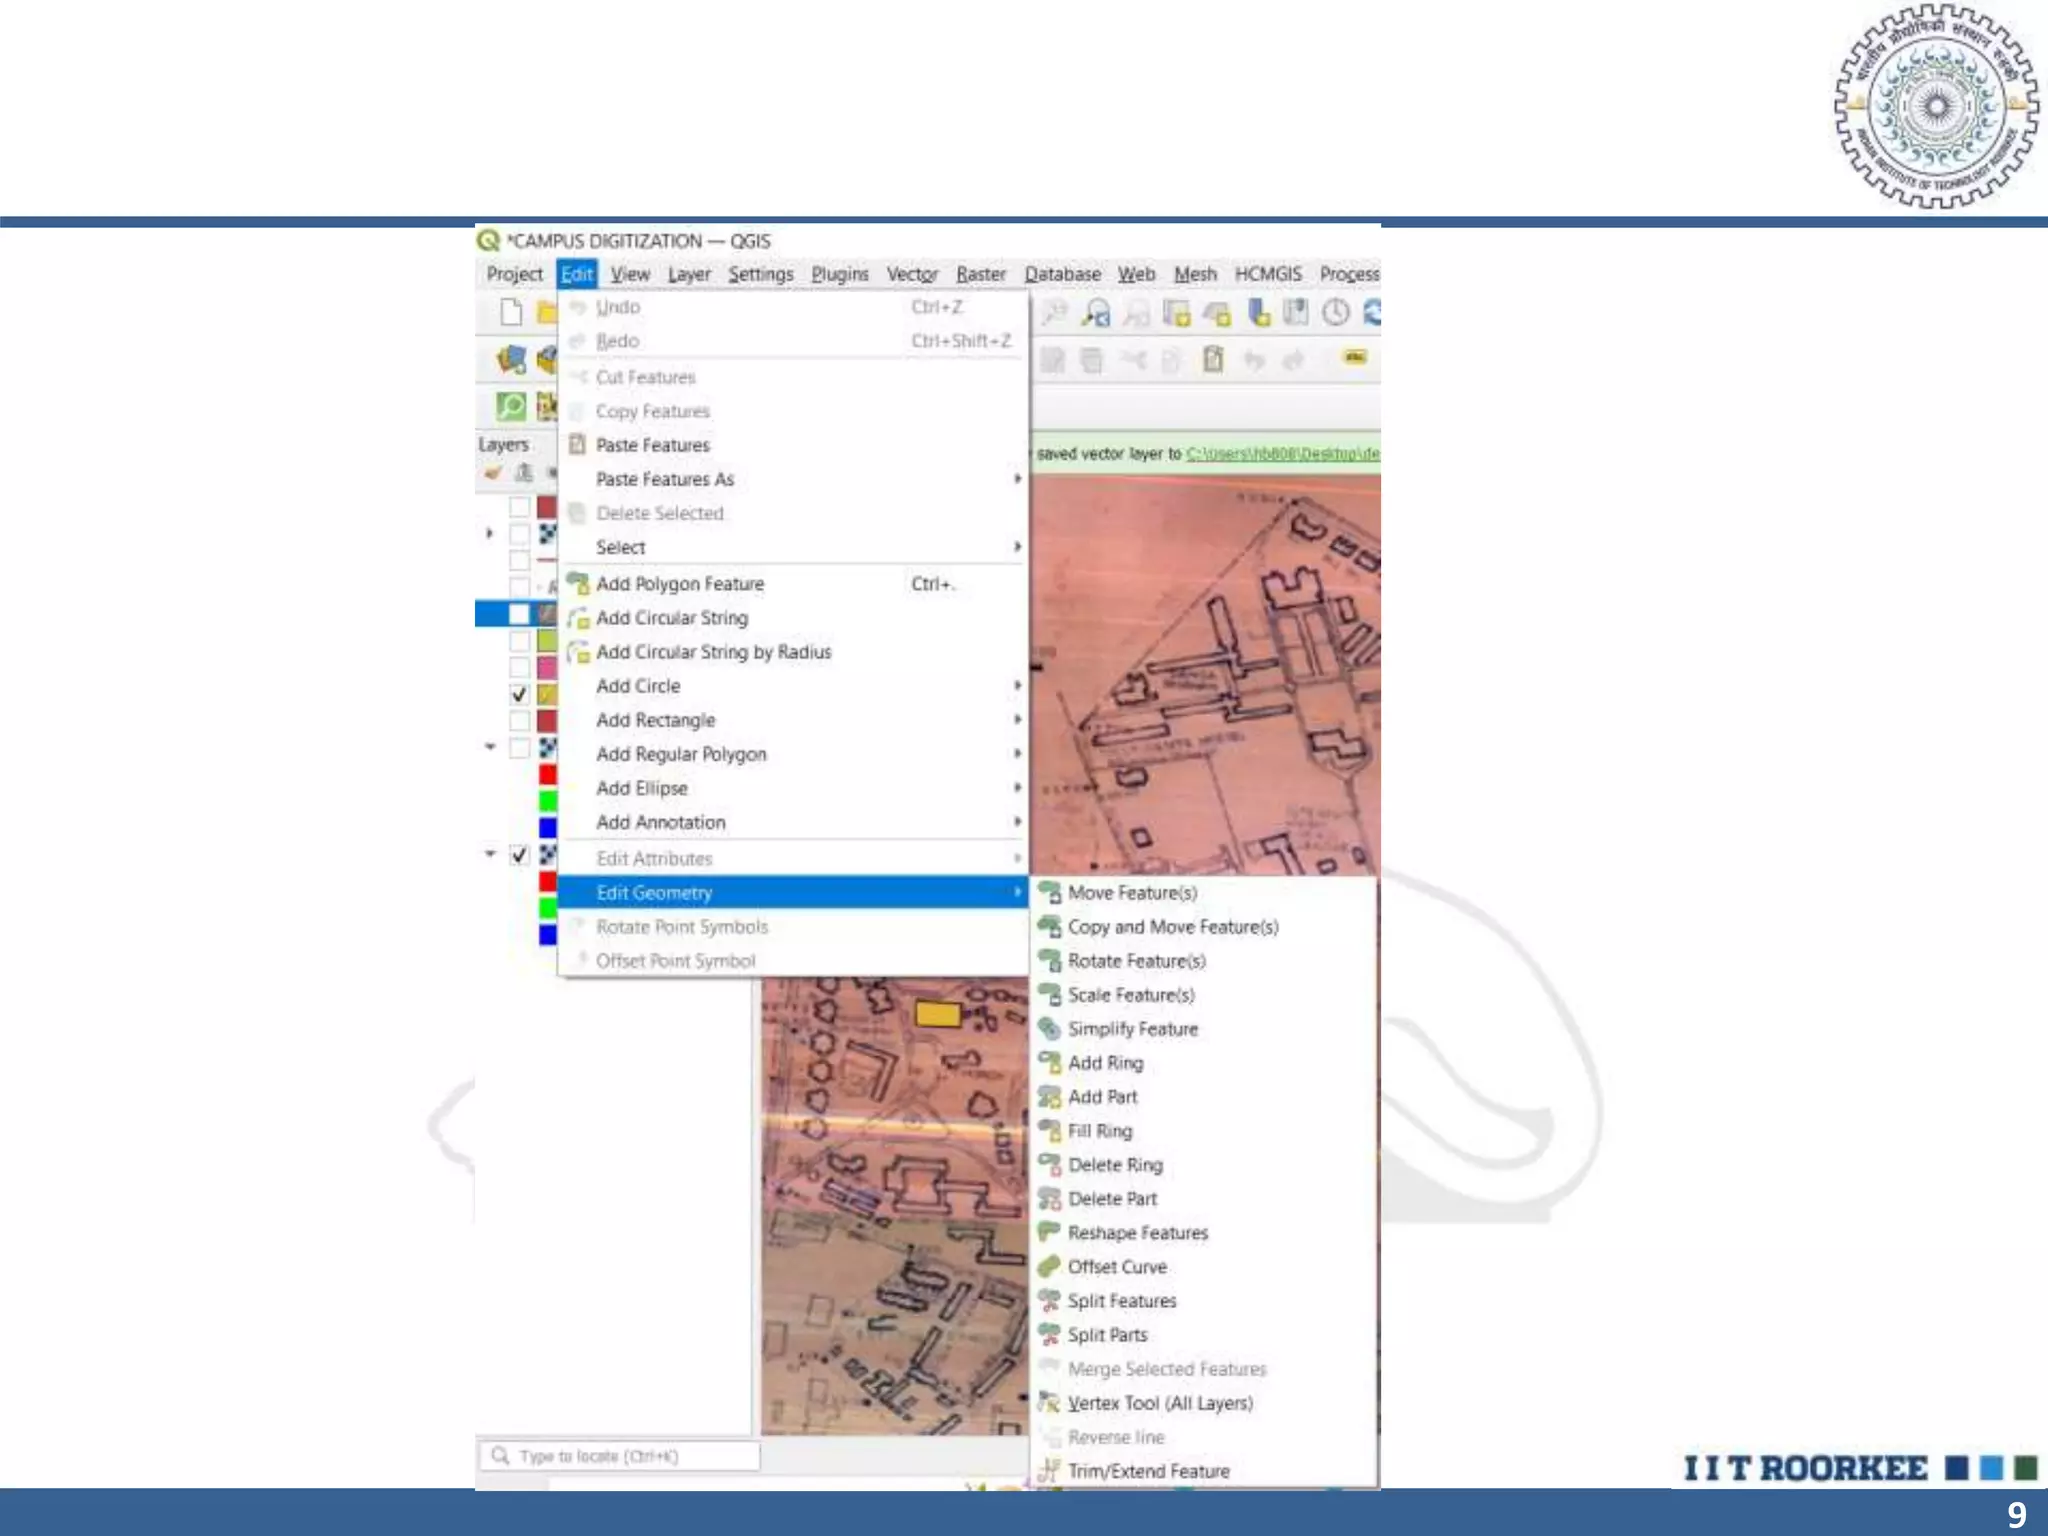2048x1536 pixels.
Task: Click the Temporal Controller clock icon
Action: tap(1335, 313)
